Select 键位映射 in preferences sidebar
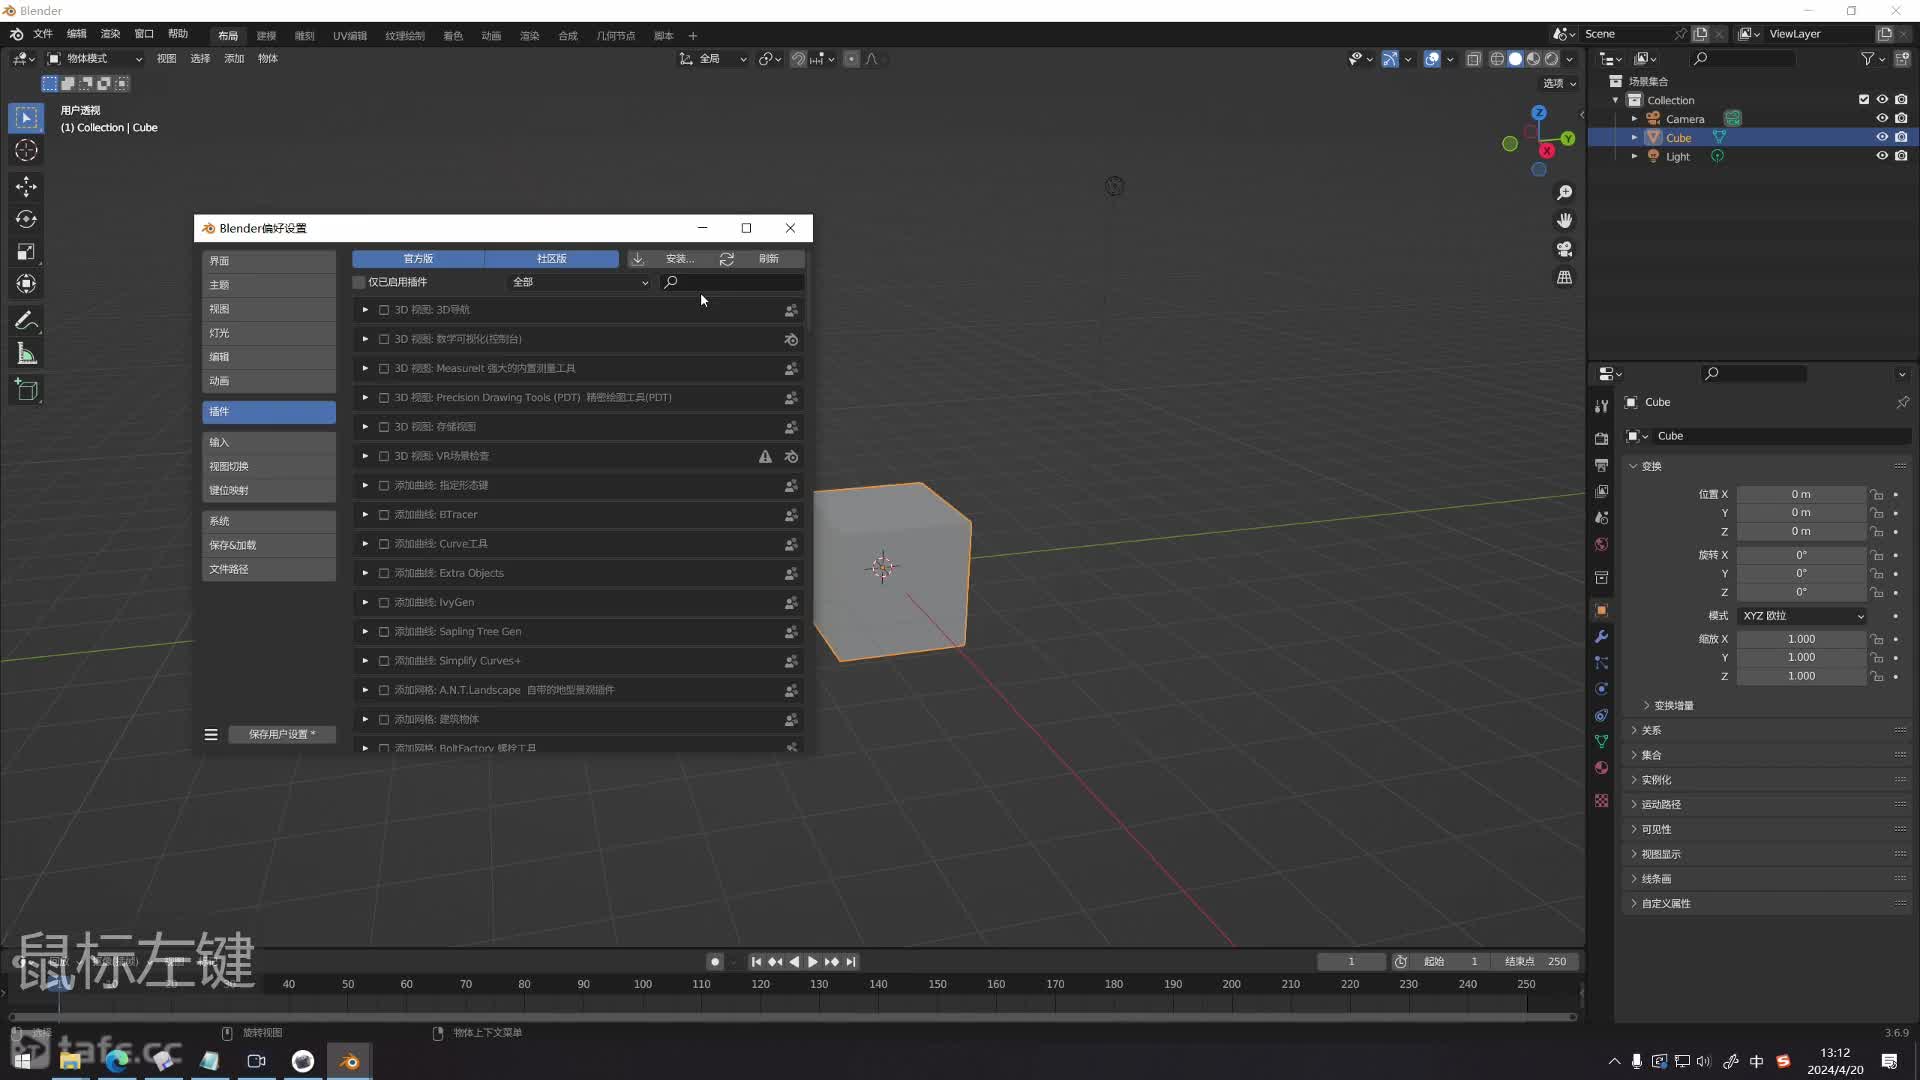1920x1080 pixels. (269, 491)
